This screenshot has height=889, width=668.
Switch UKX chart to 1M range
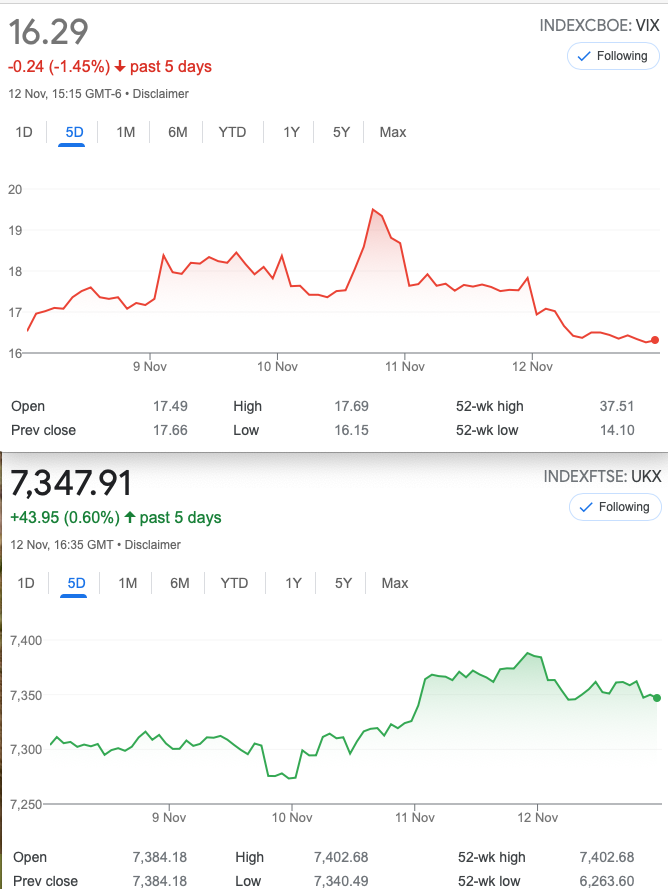[x=128, y=583]
